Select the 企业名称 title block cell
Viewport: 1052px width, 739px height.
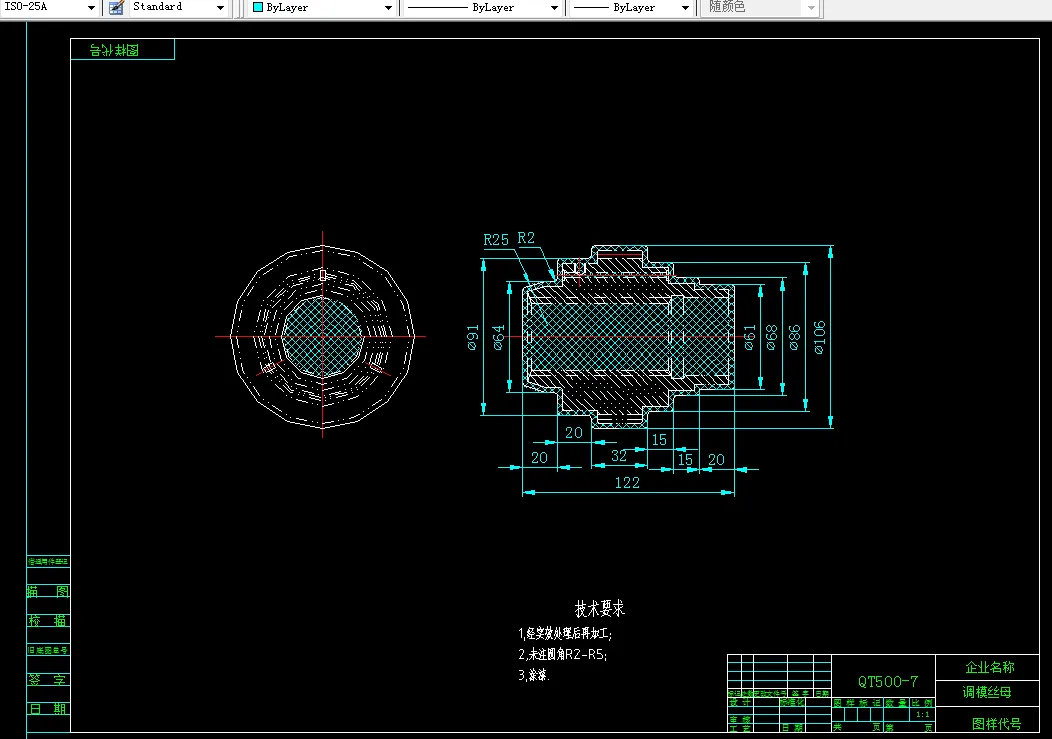tap(990, 667)
